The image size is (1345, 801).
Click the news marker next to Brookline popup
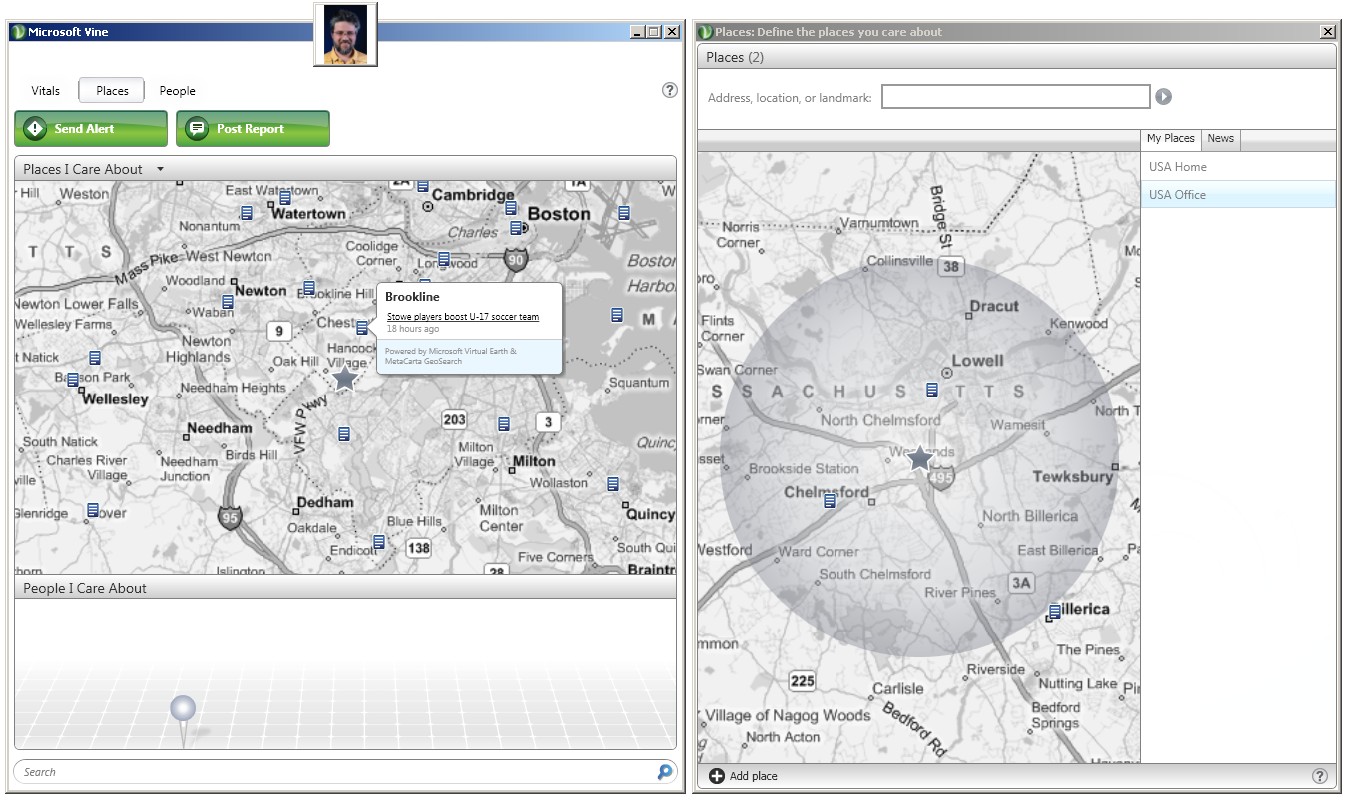(362, 328)
